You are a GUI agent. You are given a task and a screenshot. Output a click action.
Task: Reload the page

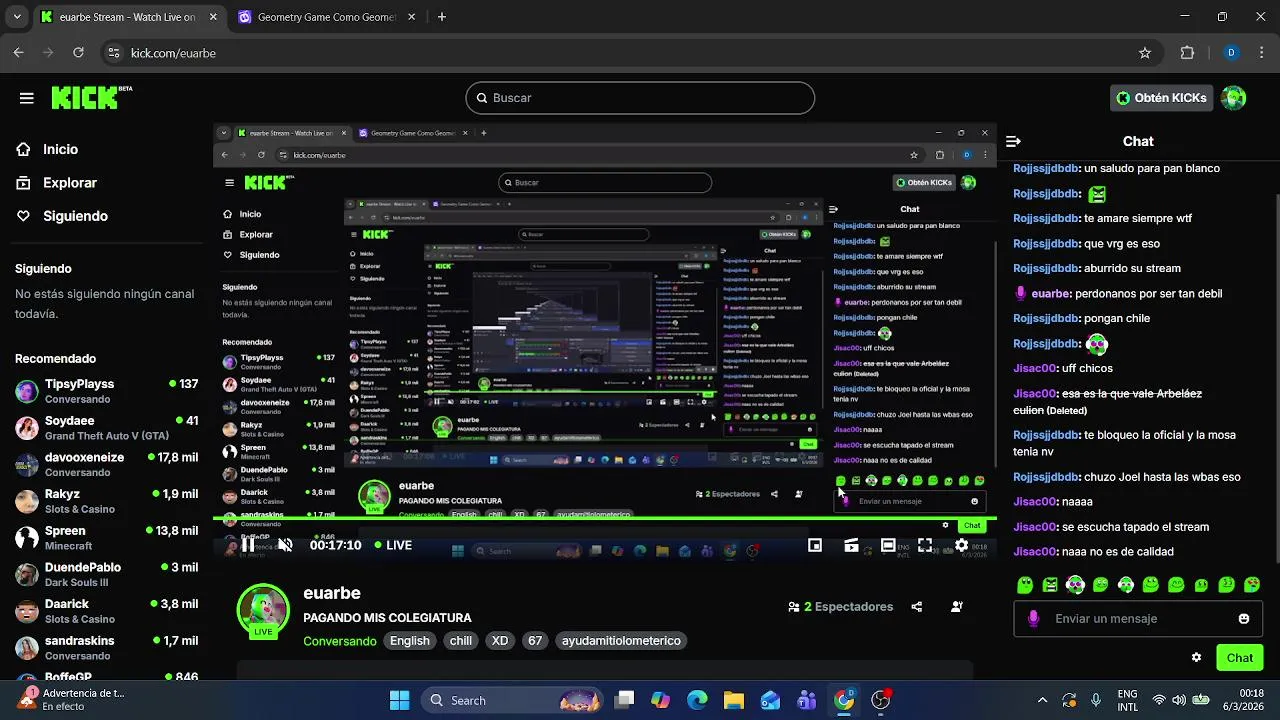[x=79, y=53]
